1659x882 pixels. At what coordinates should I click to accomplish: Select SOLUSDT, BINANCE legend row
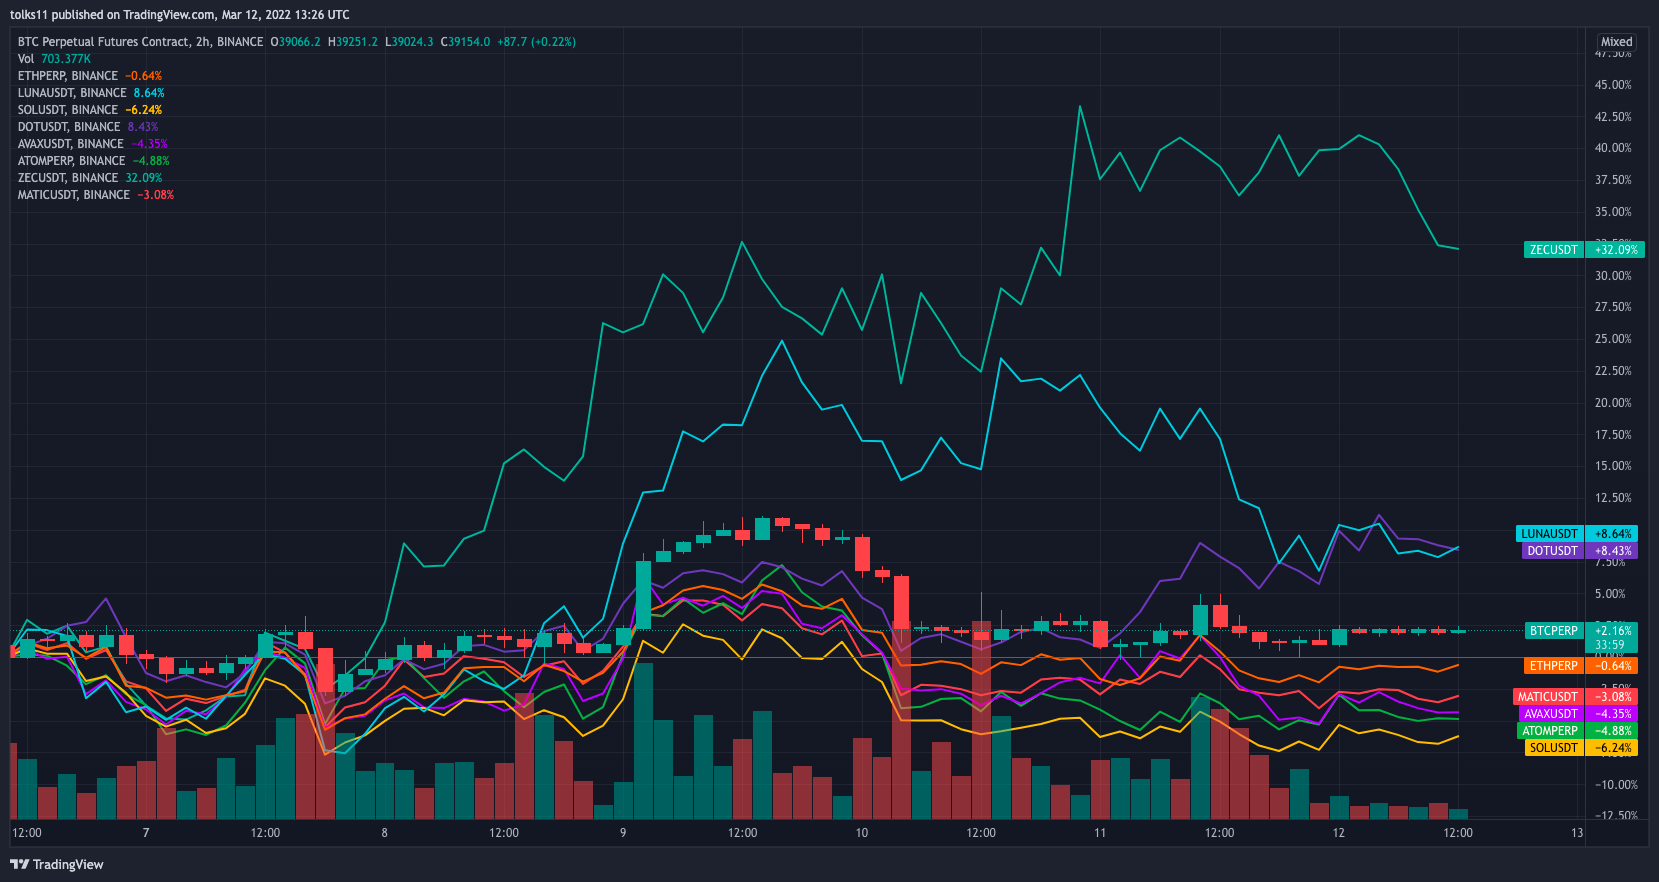click(x=90, y=110)
